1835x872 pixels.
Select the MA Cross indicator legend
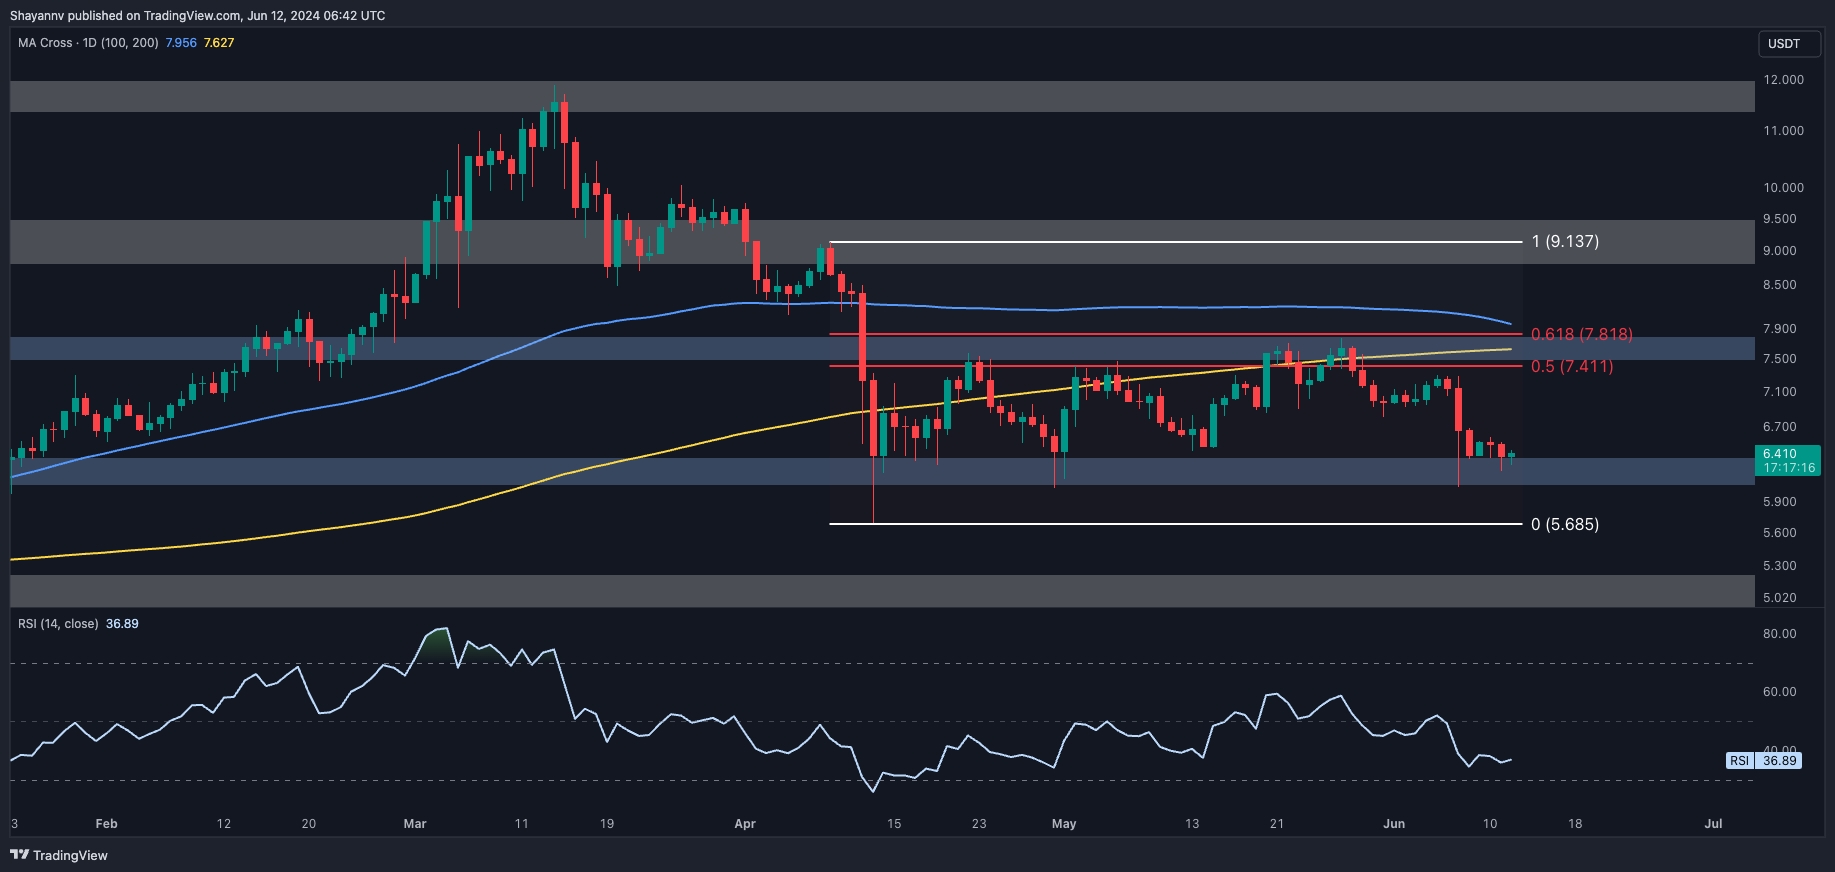[x=88, y=43]
